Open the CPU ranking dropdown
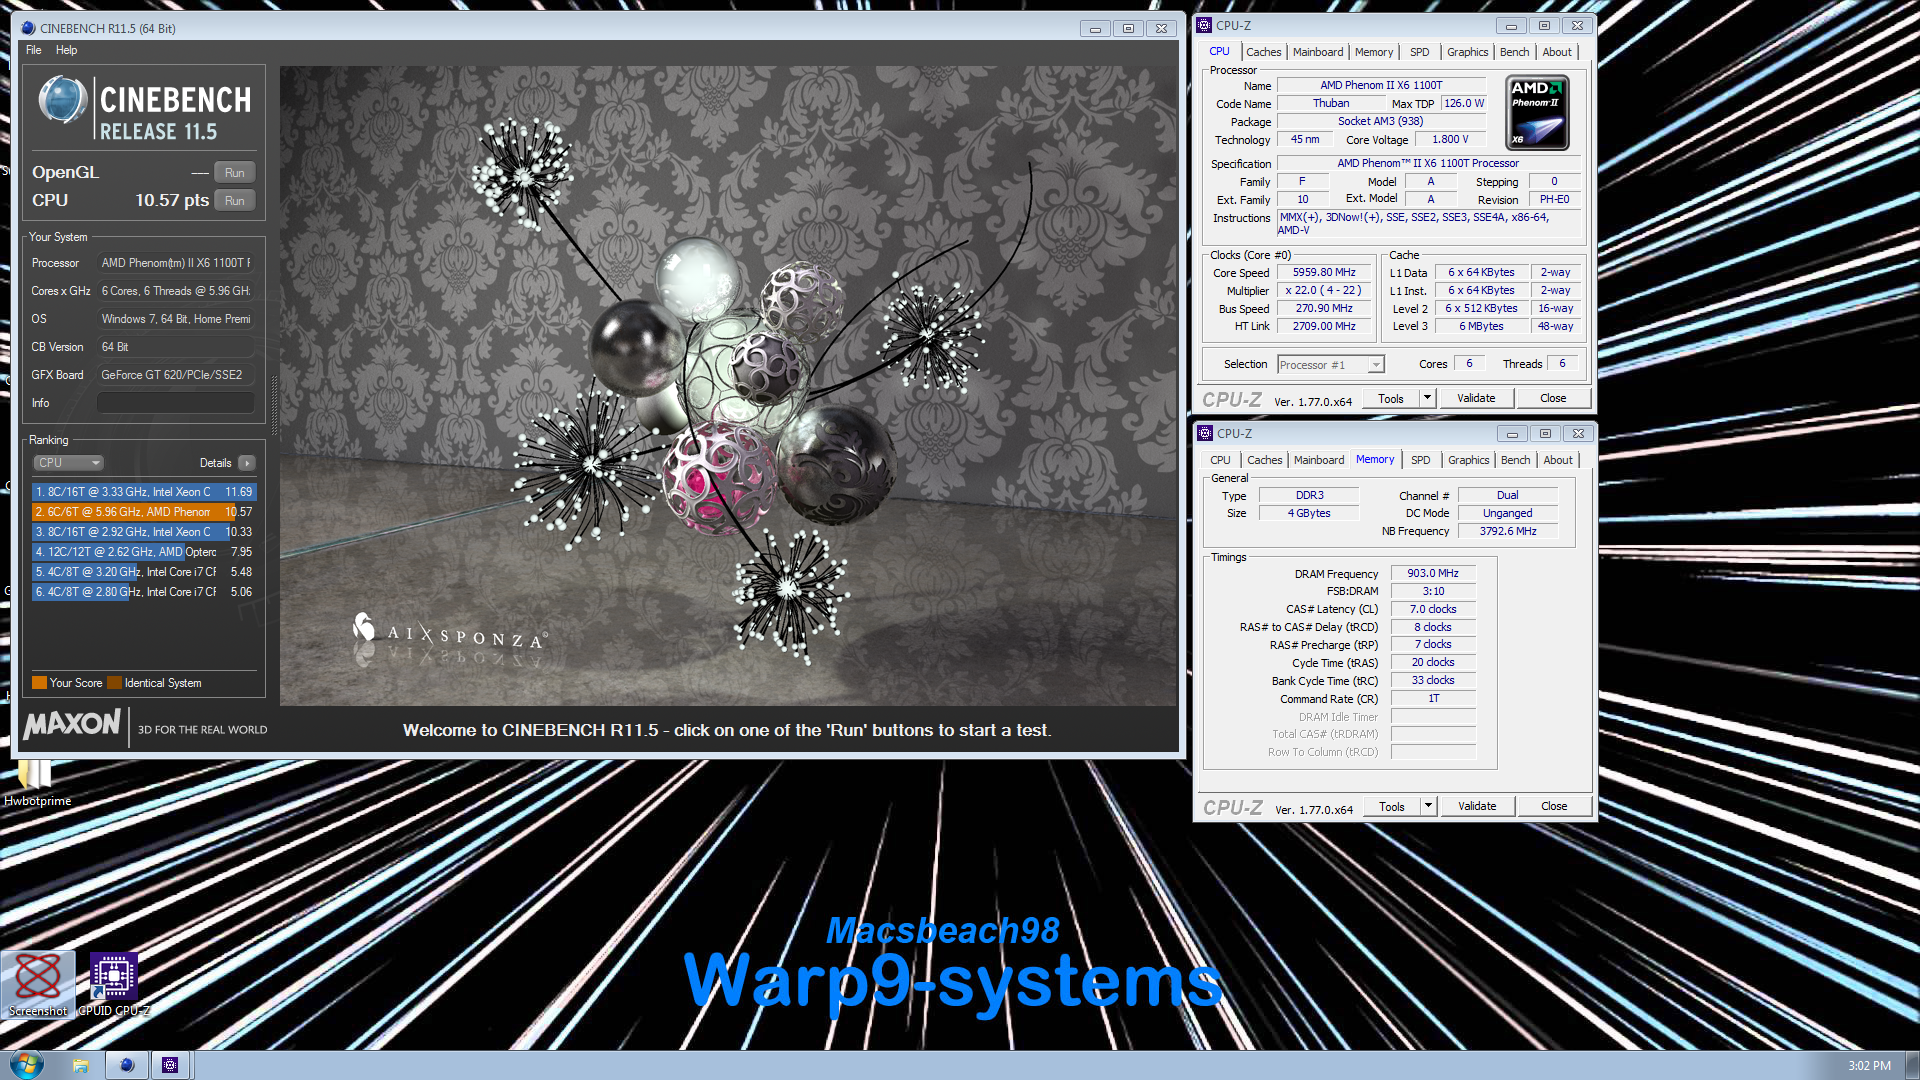Viewport: 1920px width, 1080px height. coord(69,463)
